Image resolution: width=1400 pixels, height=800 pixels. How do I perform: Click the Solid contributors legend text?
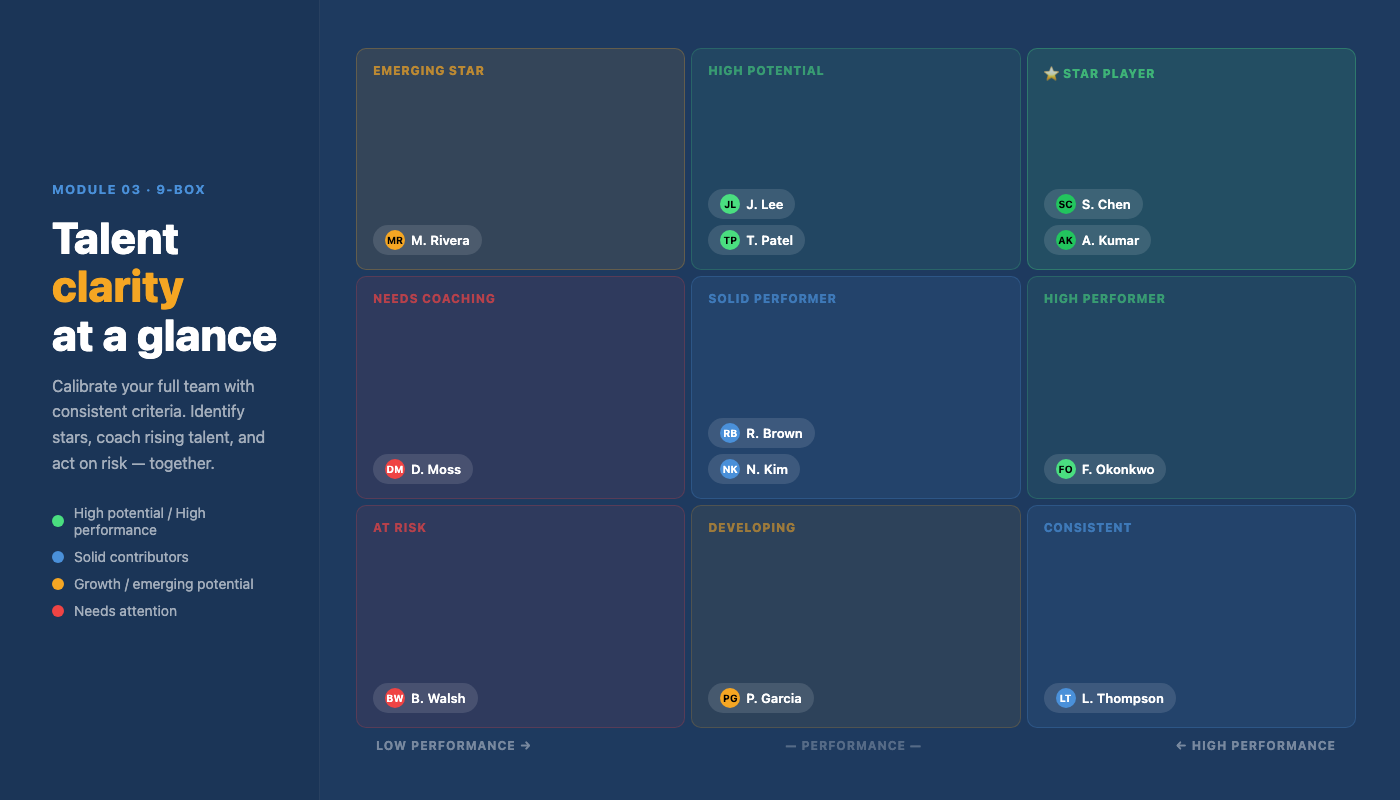(x=131, y=557)
